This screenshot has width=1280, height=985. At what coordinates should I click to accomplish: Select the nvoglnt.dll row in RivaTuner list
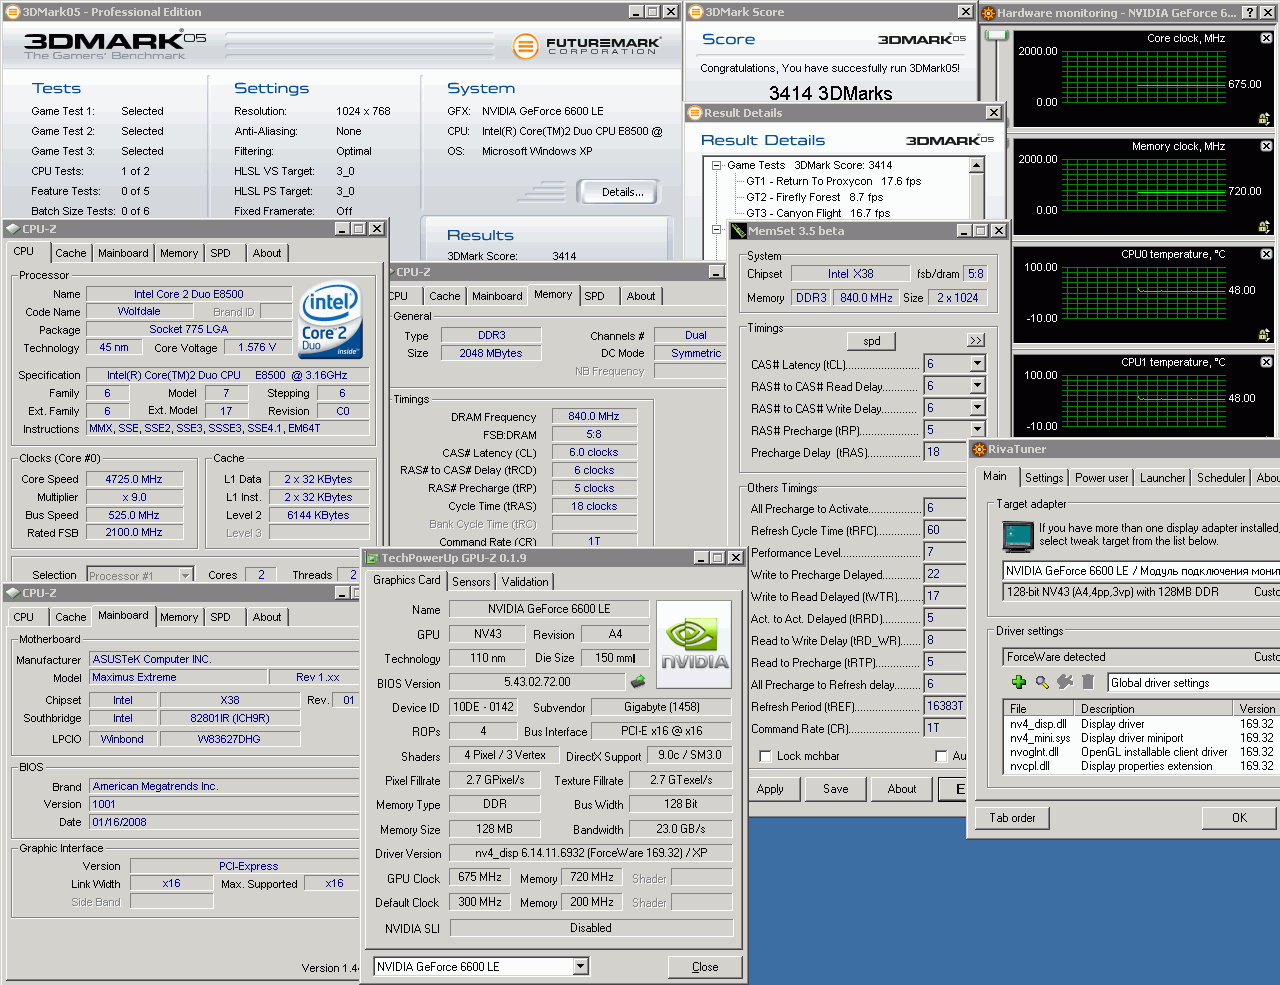coord(1142,752)
